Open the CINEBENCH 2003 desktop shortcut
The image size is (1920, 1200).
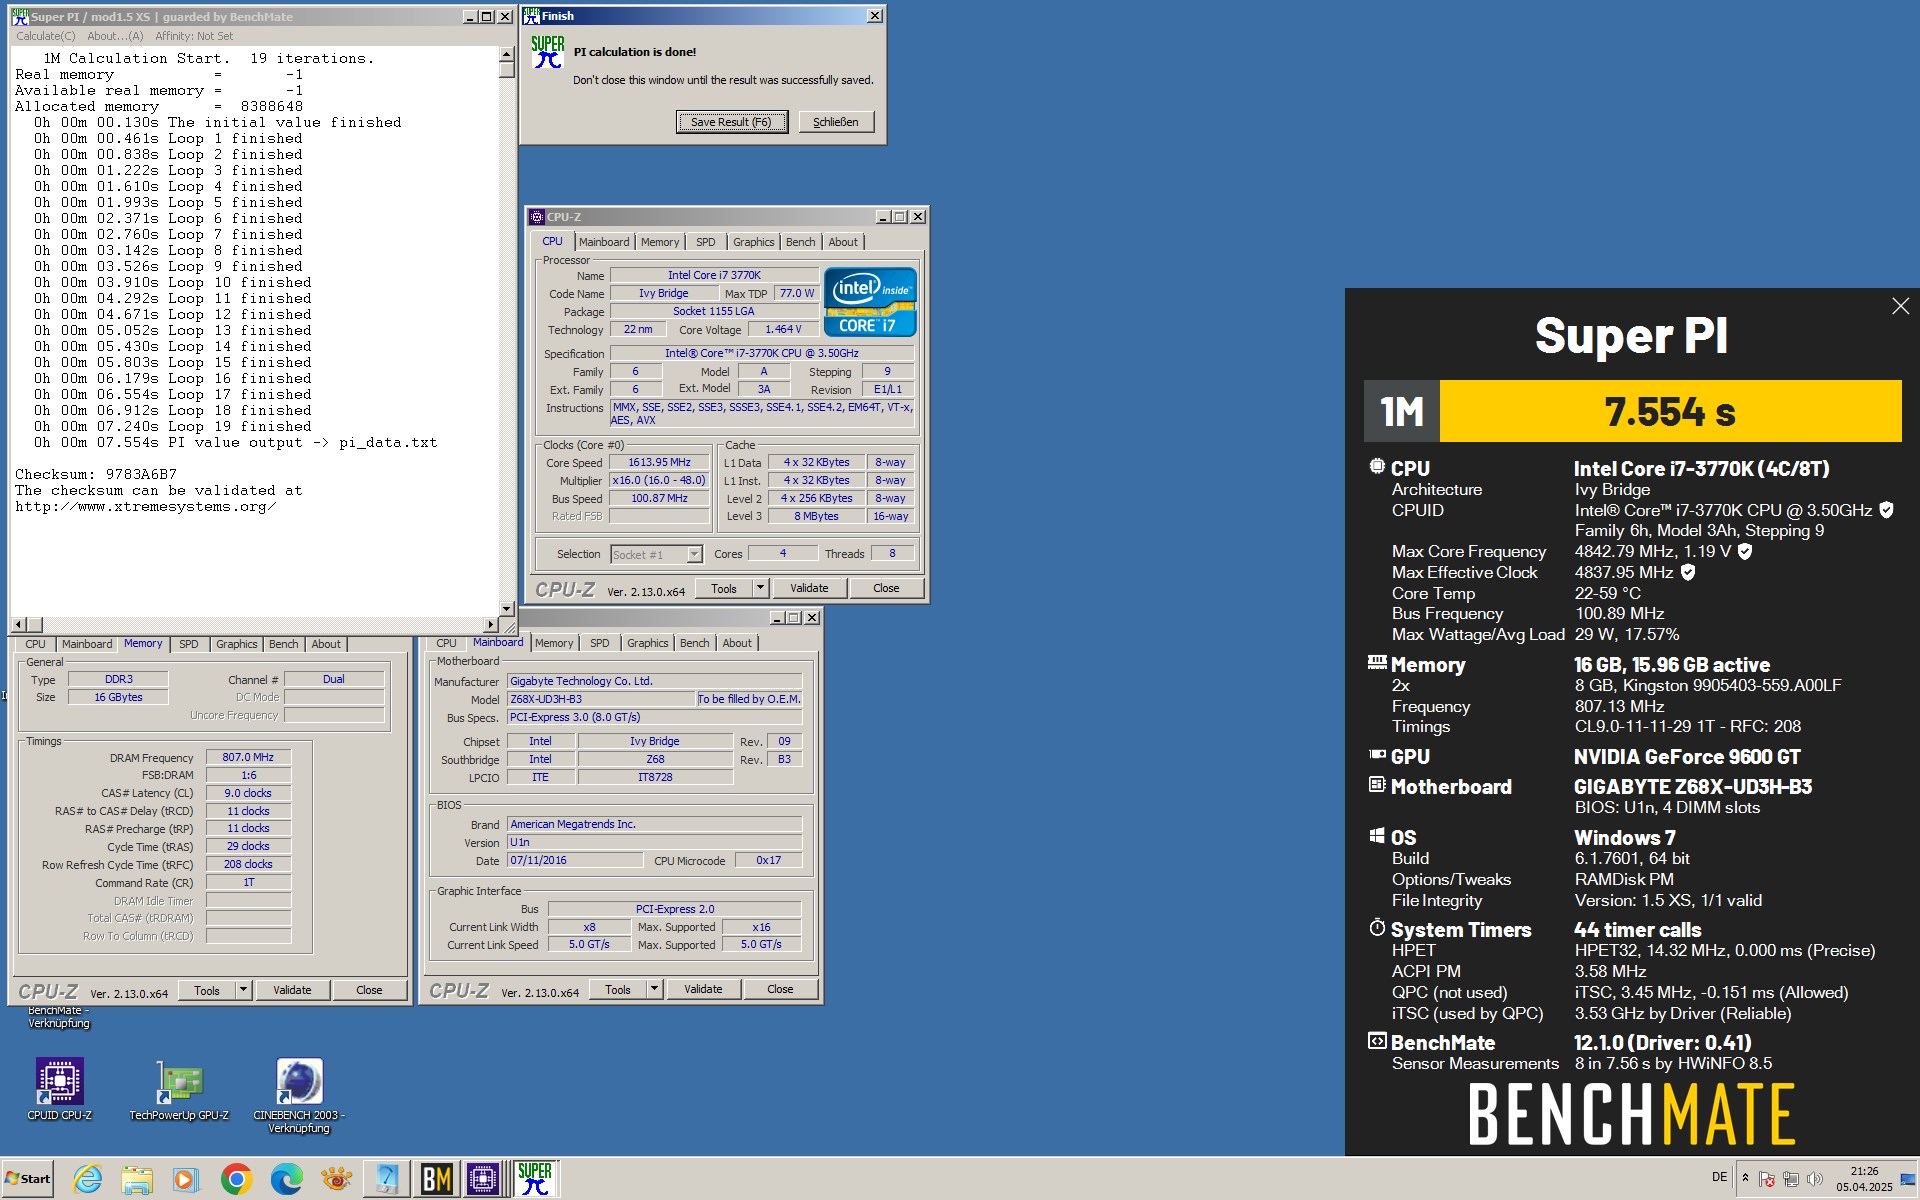coord(299,1096)
